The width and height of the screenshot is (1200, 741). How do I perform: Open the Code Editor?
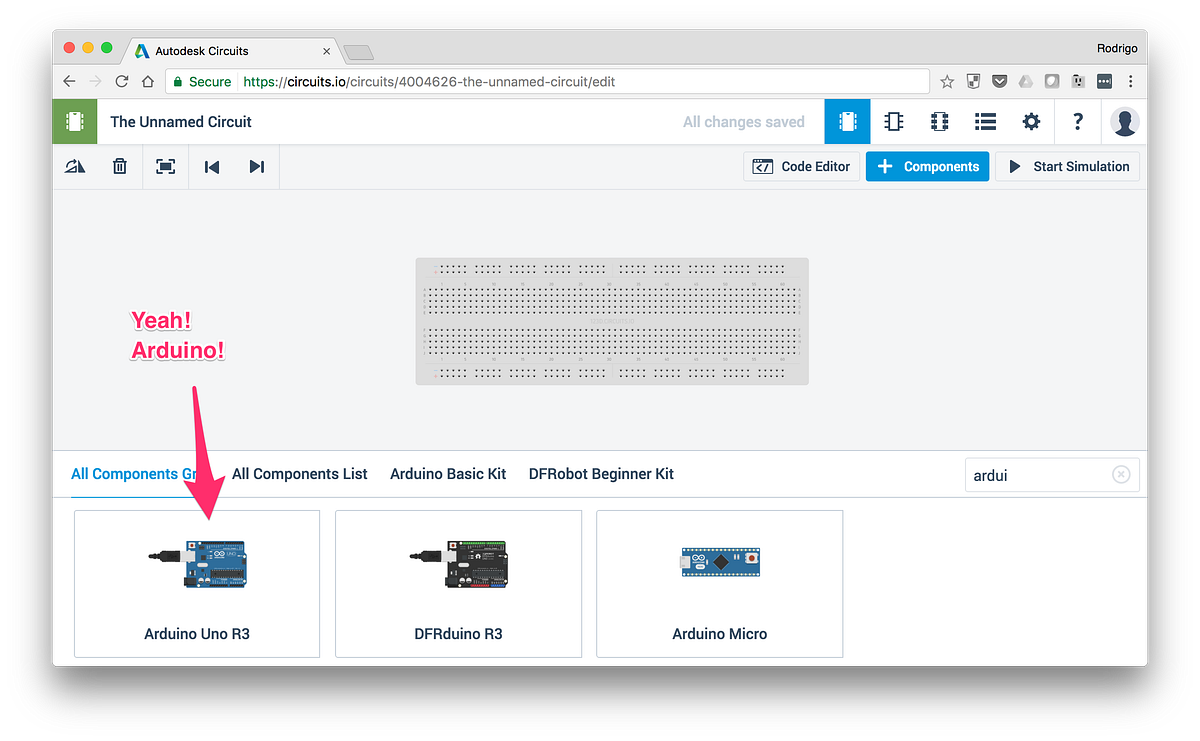click(801, 166)
